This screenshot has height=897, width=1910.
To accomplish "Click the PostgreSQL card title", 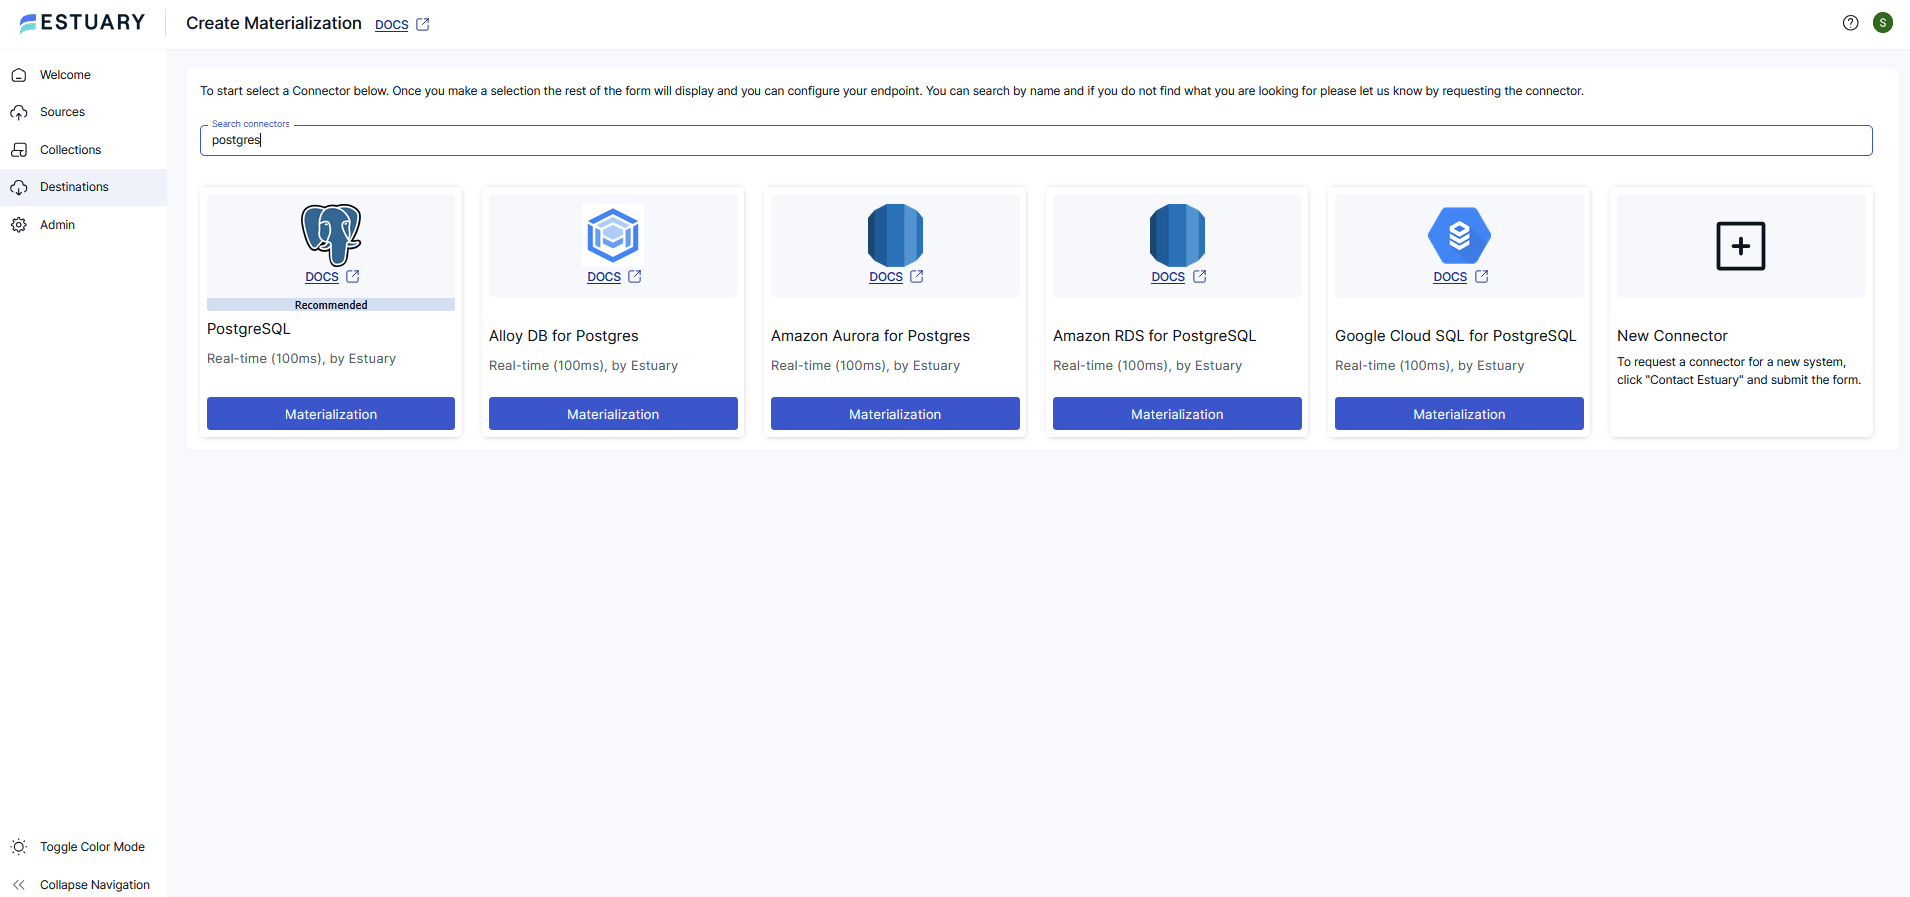I will click(x=249, y=329).
